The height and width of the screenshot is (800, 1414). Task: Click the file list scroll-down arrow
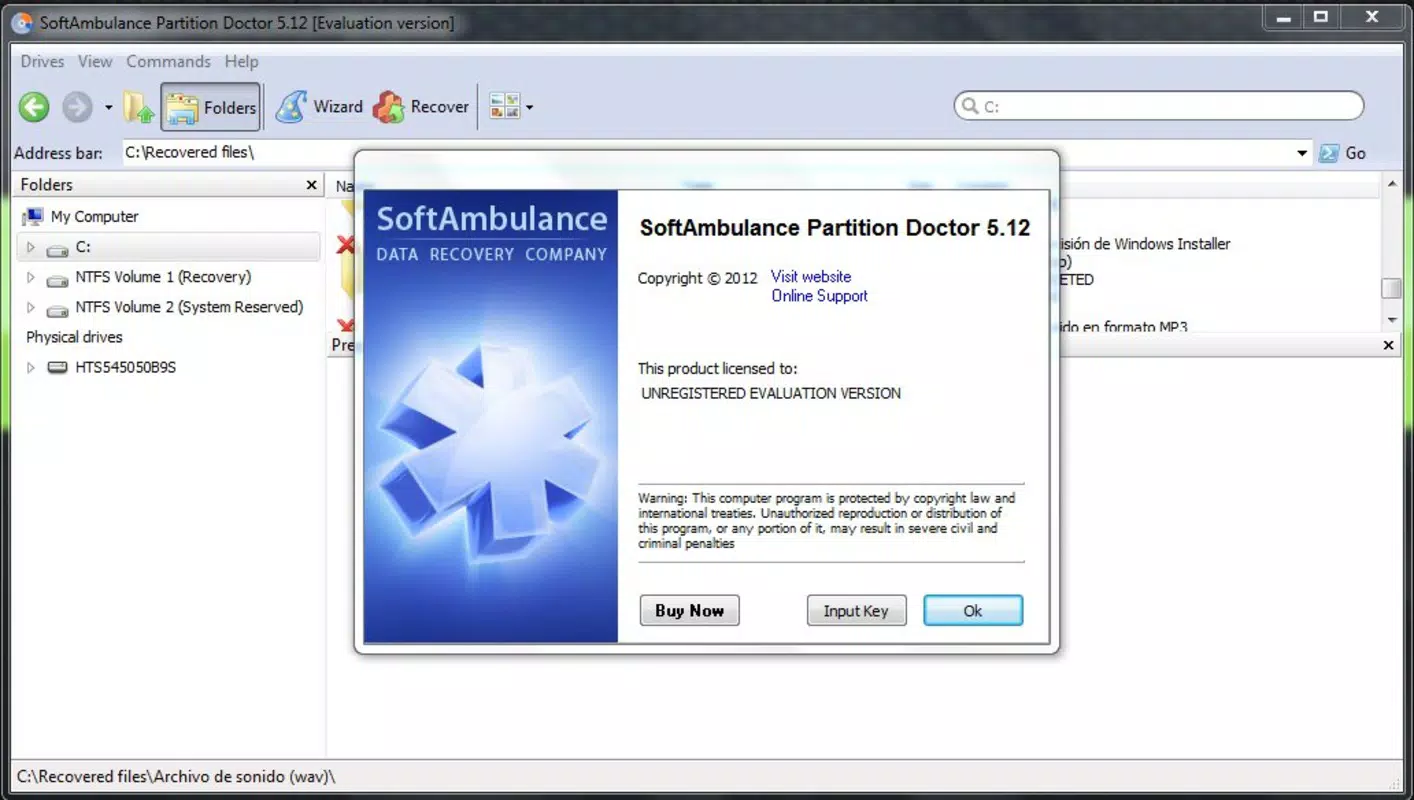point(1391,320)
